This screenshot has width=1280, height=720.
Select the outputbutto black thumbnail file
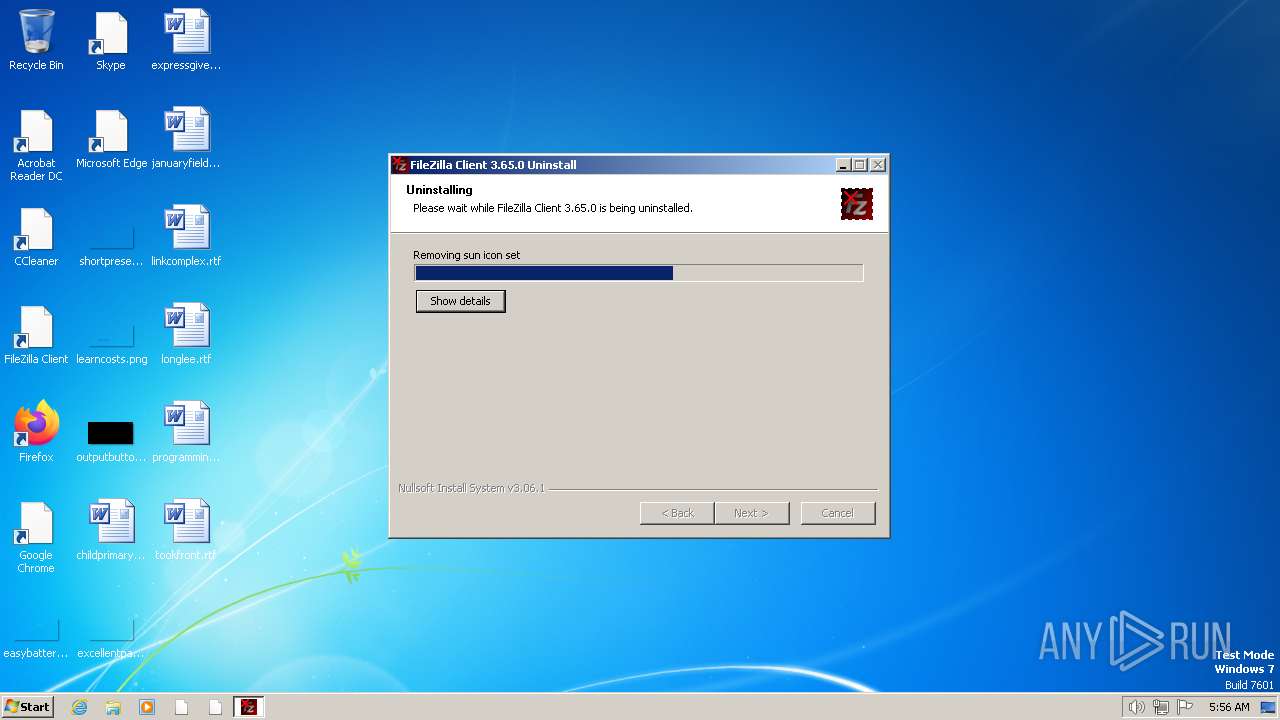111,440
